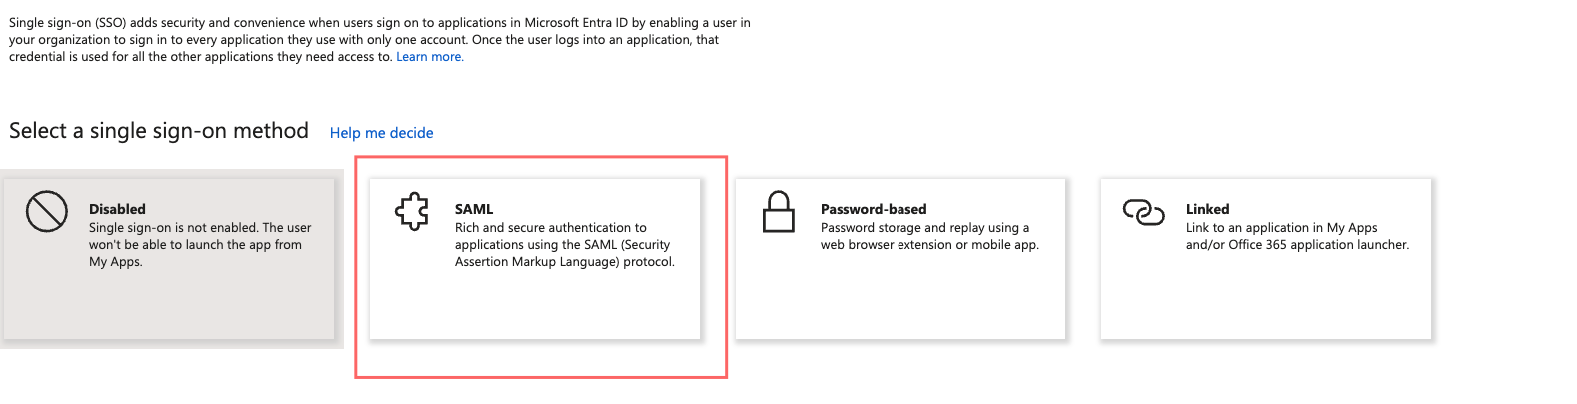Choose the SAML title text
The image size is (1577, 404).
click(x=474, y=209)
